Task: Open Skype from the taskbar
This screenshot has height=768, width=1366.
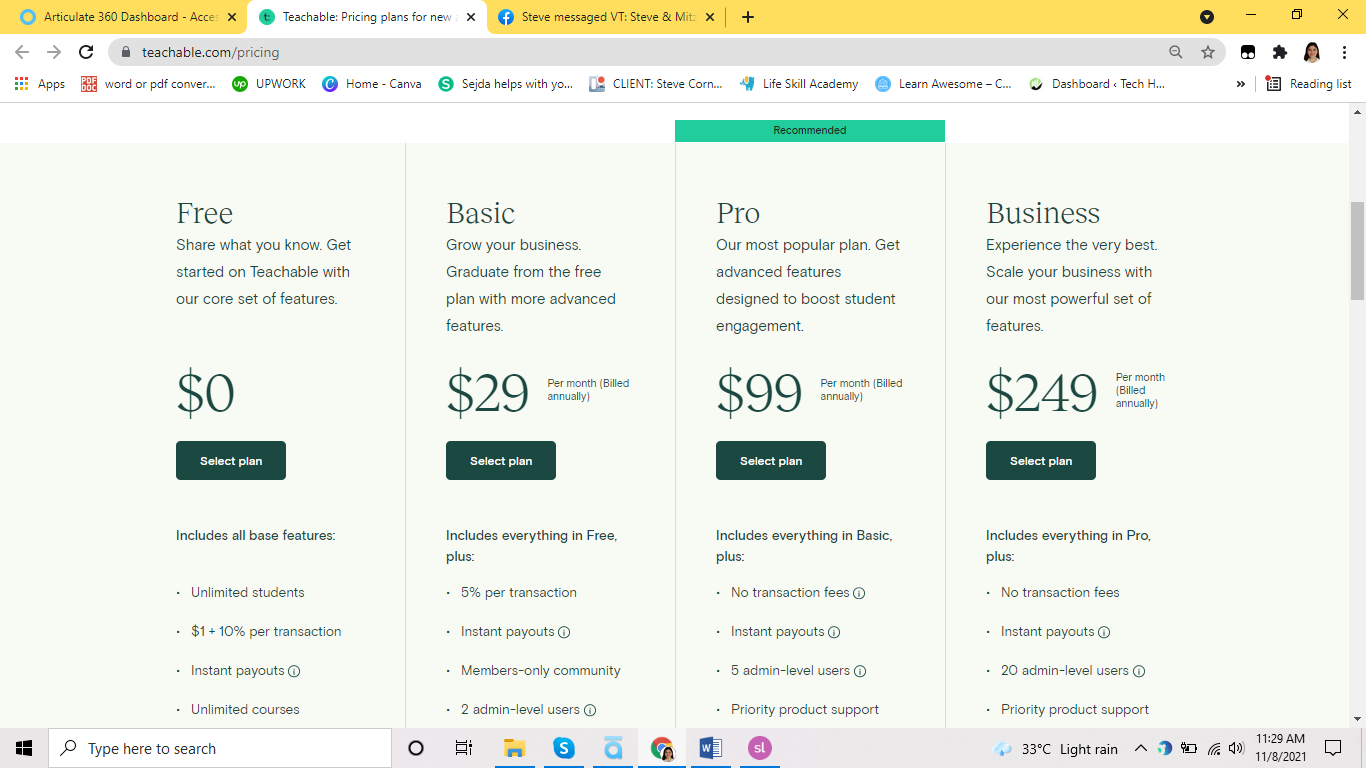Action: coord(564,748)
